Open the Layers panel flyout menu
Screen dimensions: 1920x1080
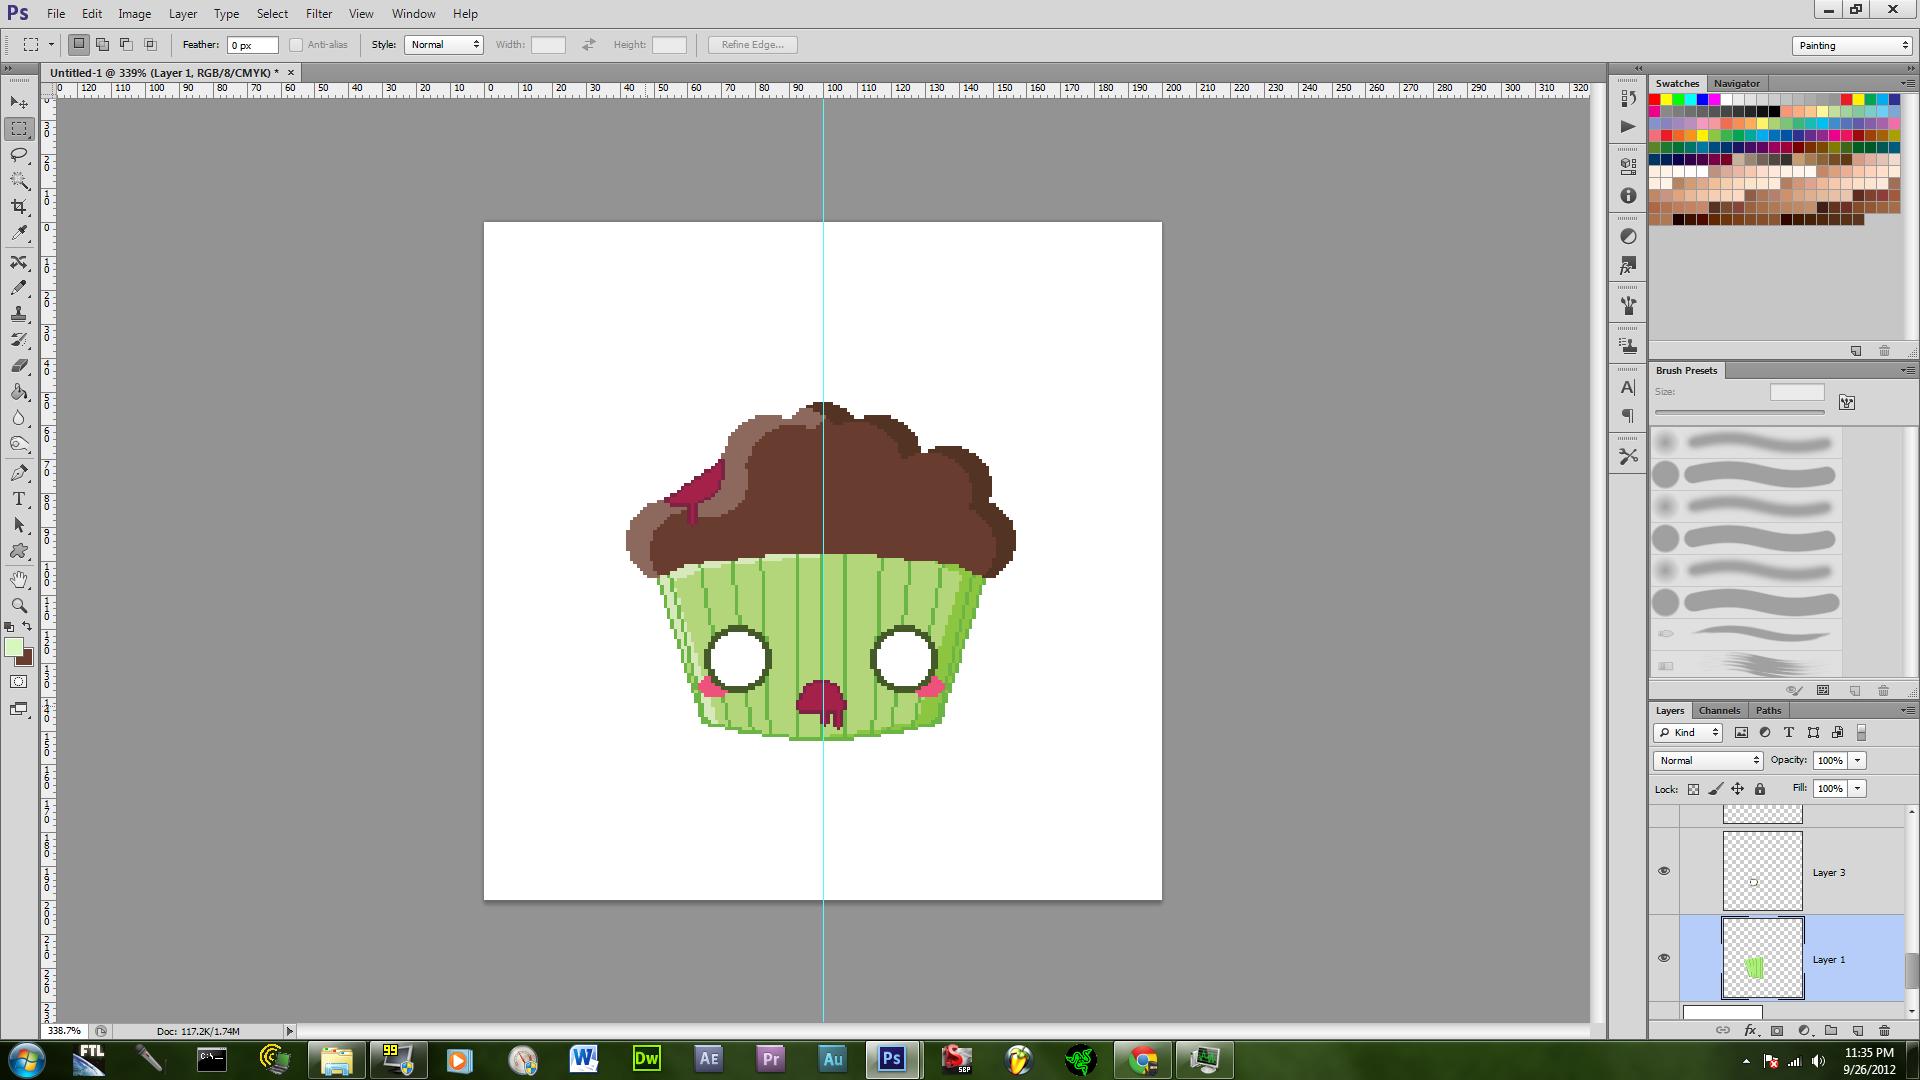click(1906, 710)
